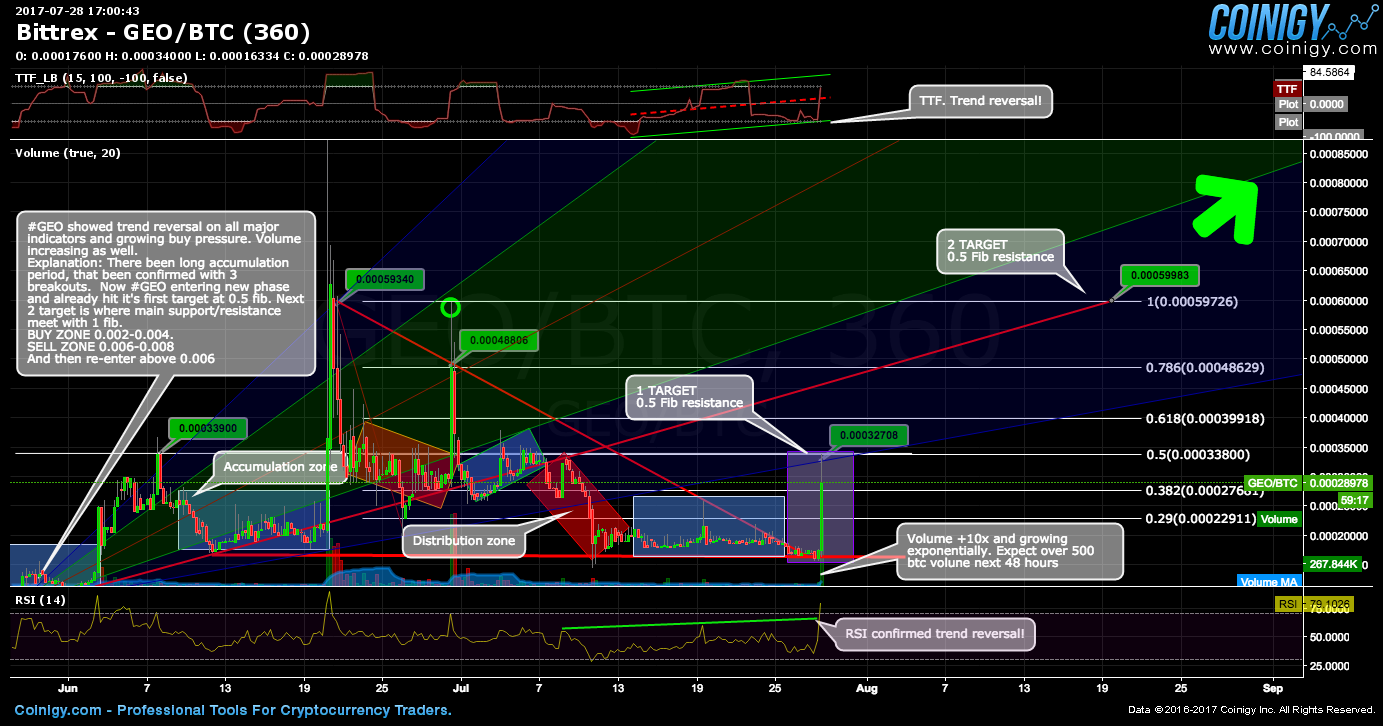
Task: Click the Distribution zone label
Action: pos(465,541)
